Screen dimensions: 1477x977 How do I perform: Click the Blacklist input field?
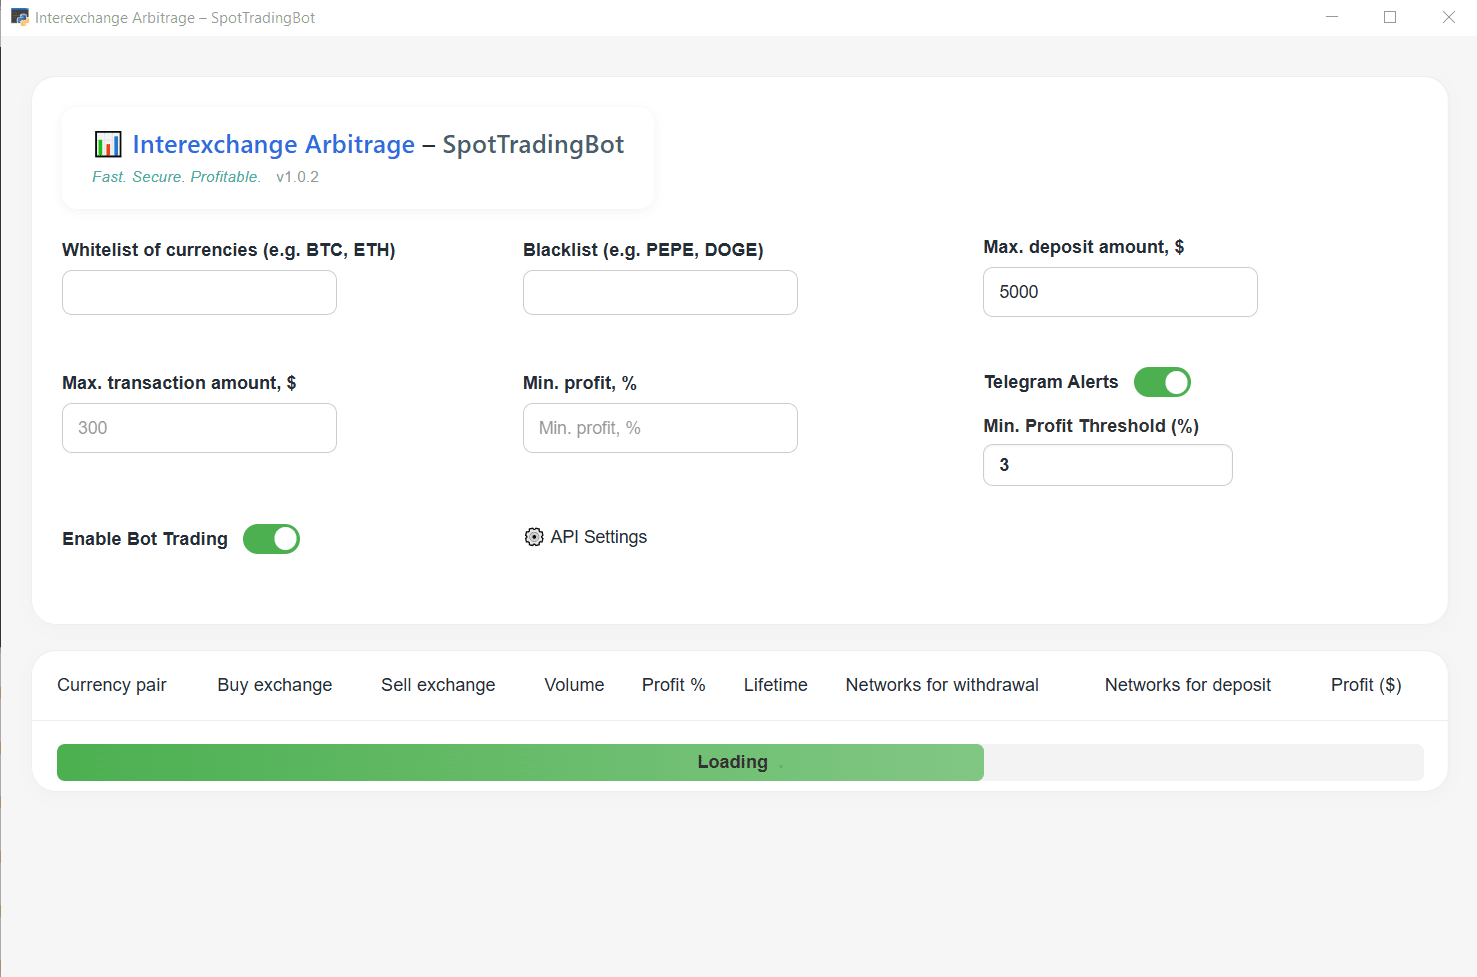660,293
